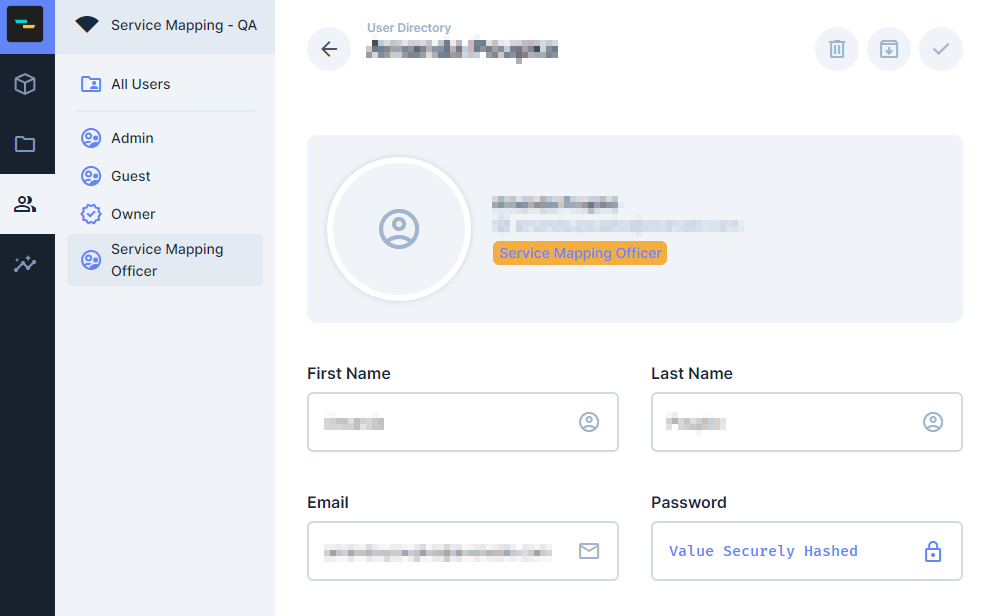Click the back arrow button
The image size is (981, 616).
pos(329,49)
